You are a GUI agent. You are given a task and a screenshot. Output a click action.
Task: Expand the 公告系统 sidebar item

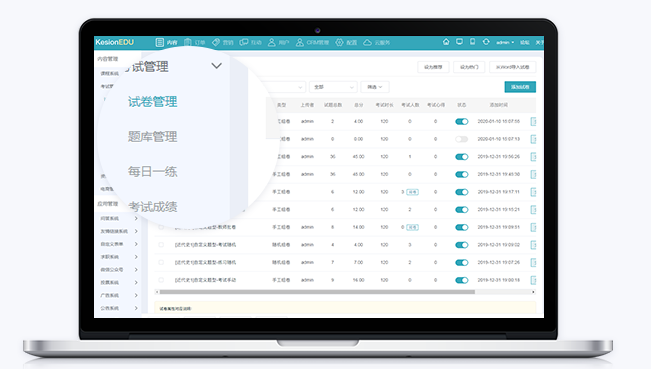(136, 308)
